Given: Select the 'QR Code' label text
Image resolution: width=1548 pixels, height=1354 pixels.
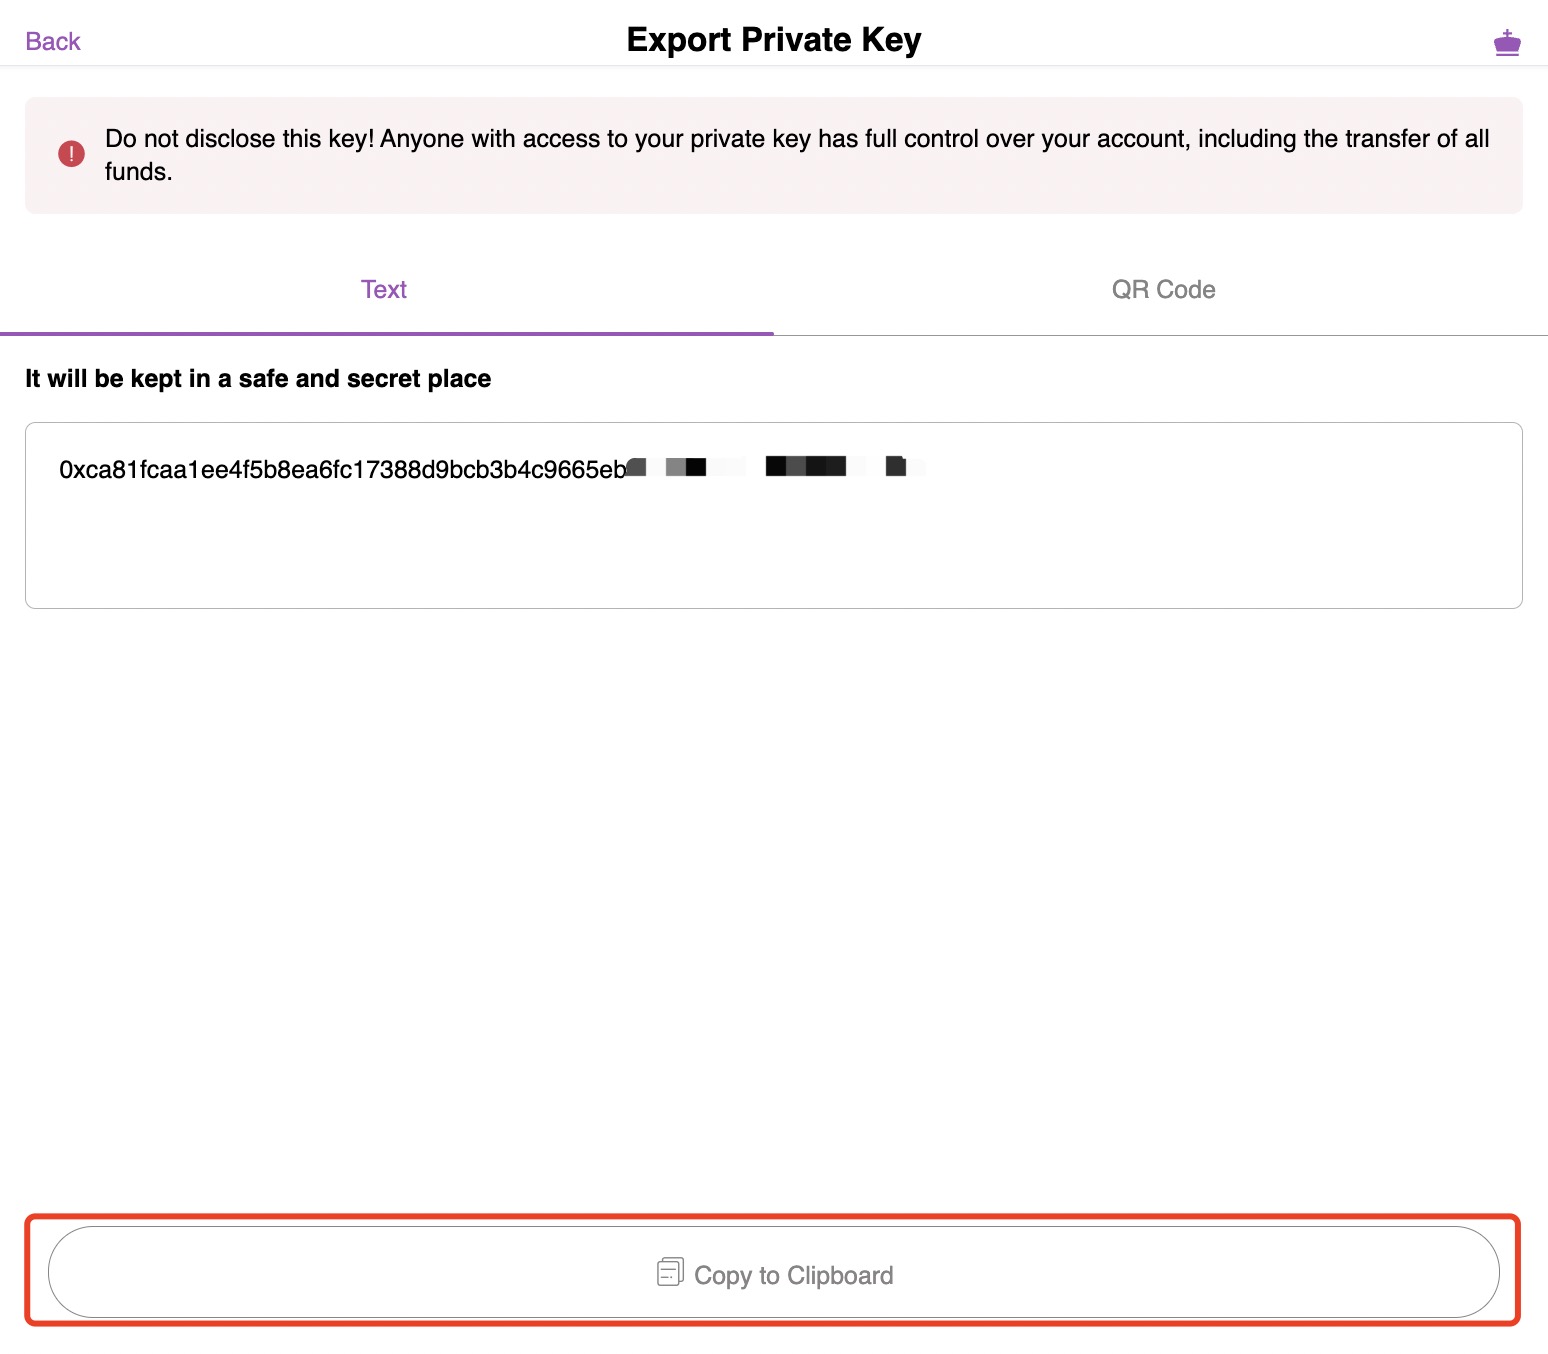Looking at the screenshot, I should (x=1164, y=290).
